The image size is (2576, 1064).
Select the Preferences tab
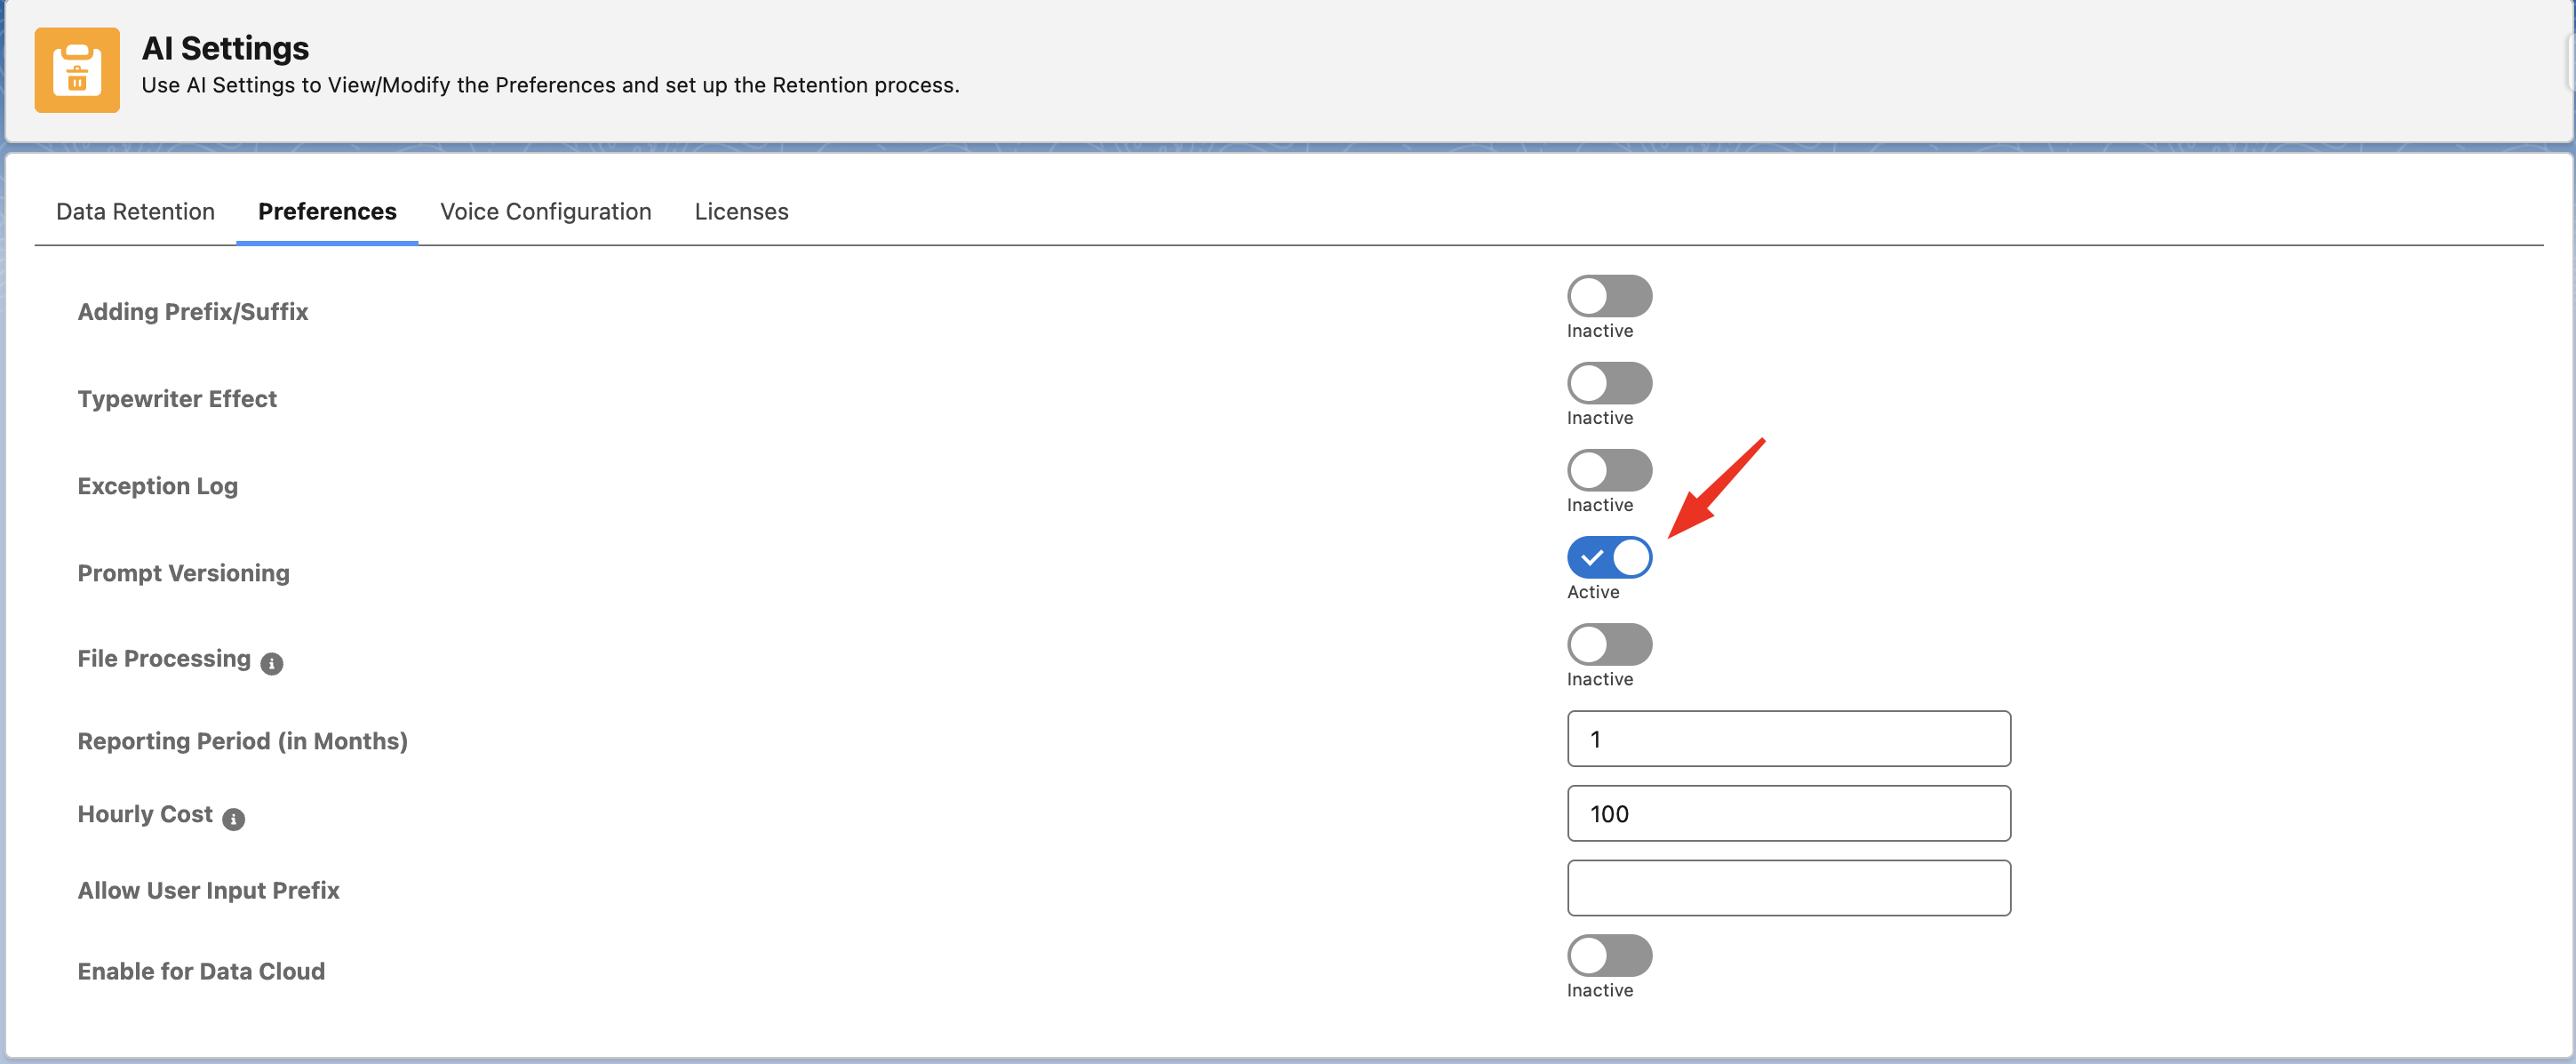(327, 212)
